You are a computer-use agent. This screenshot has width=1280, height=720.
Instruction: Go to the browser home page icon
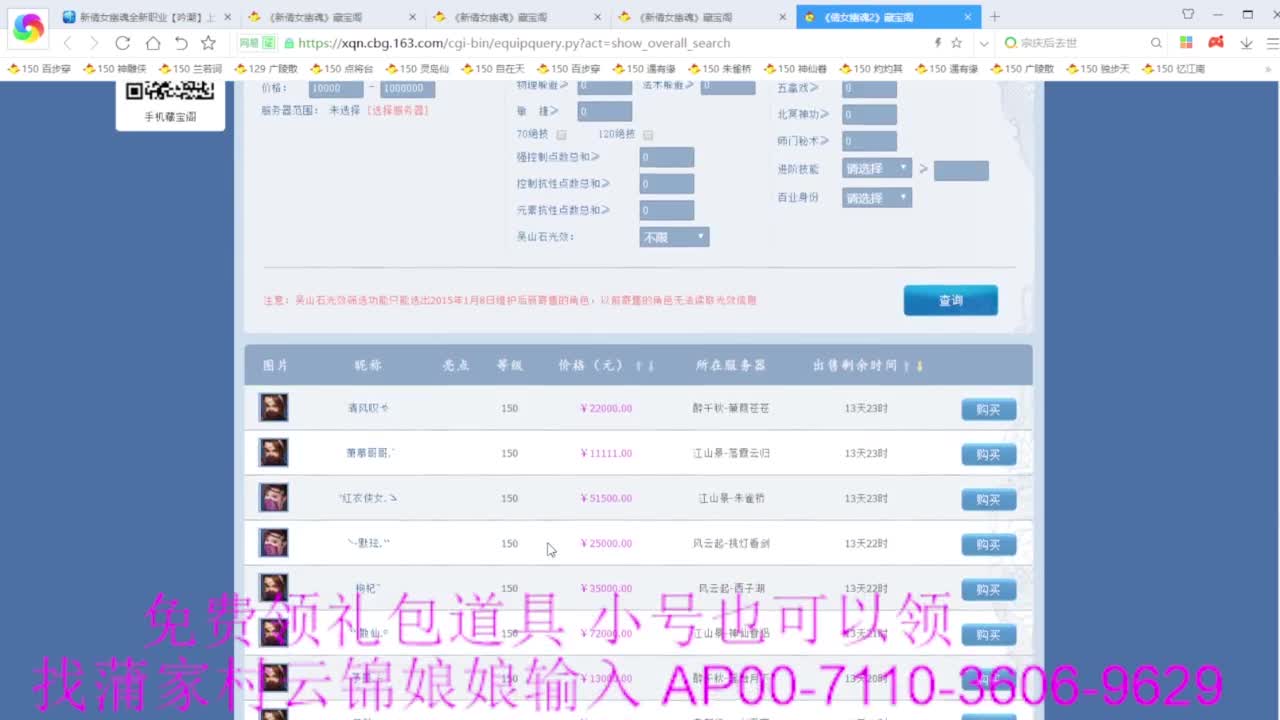[152, 43]
